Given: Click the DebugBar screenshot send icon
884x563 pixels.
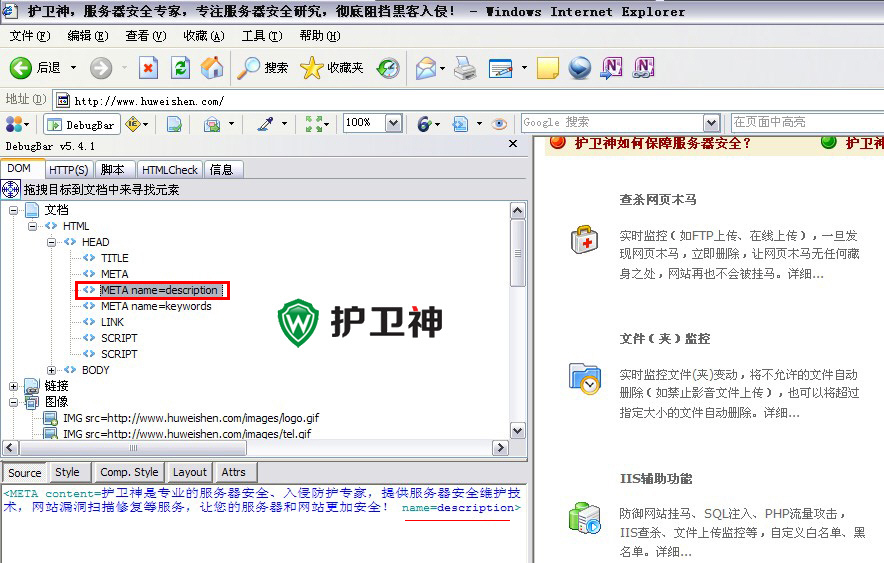Looking at the screenshot, I should click(x=460, y=124).
